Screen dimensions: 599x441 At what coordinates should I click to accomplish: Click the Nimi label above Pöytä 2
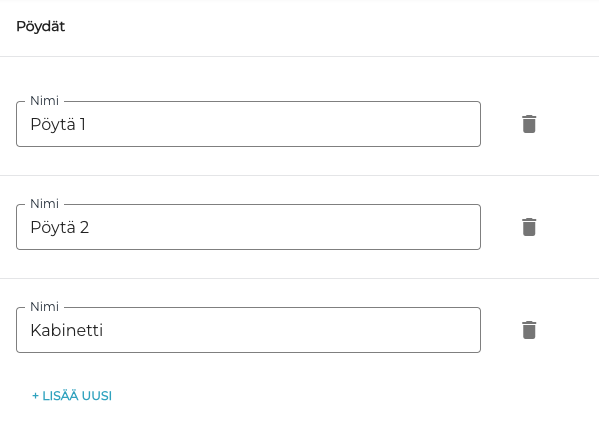(44, 204)
